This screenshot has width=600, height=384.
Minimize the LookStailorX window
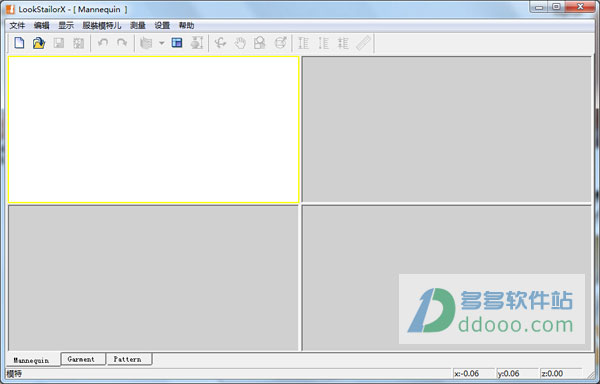click(539, 7)
